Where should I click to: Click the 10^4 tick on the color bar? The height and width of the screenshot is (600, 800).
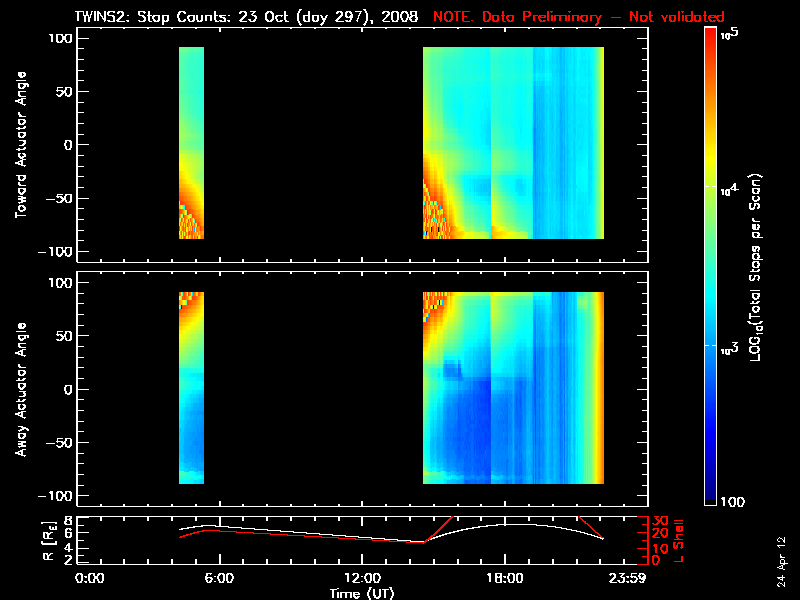(x=729, y=189)
